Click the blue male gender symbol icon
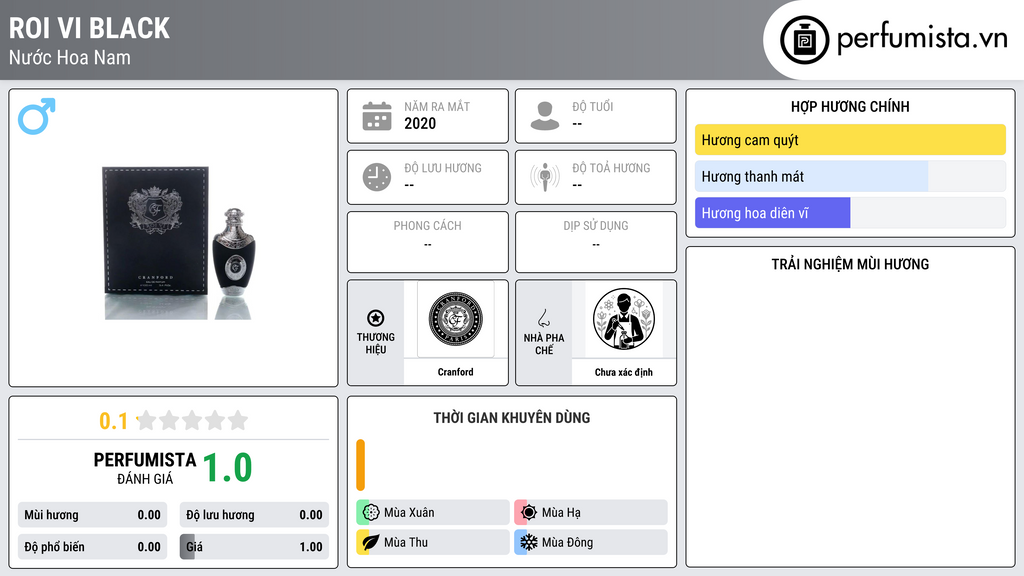1024x576 pixels. tap(37, 116)
